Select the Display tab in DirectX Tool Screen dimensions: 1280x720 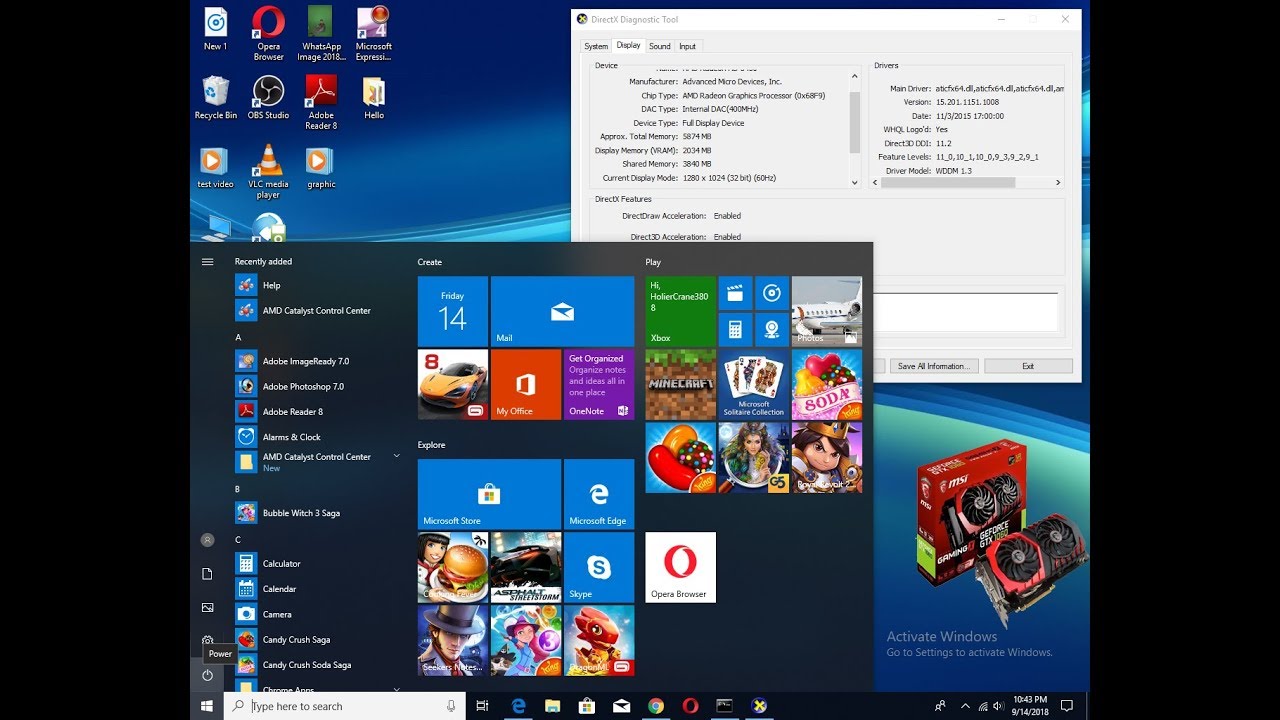[x=628, y=45]
